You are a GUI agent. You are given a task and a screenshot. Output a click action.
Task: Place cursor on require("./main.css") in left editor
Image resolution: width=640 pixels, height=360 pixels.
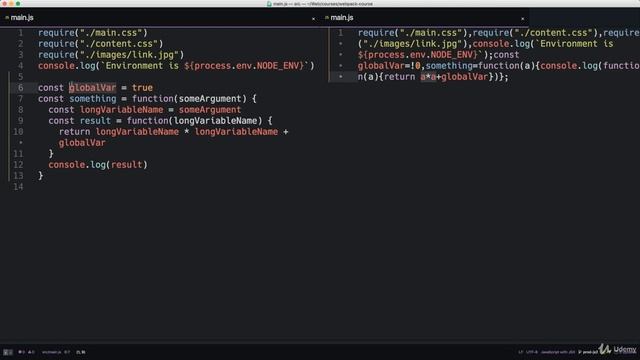click(x=93, y=33)
